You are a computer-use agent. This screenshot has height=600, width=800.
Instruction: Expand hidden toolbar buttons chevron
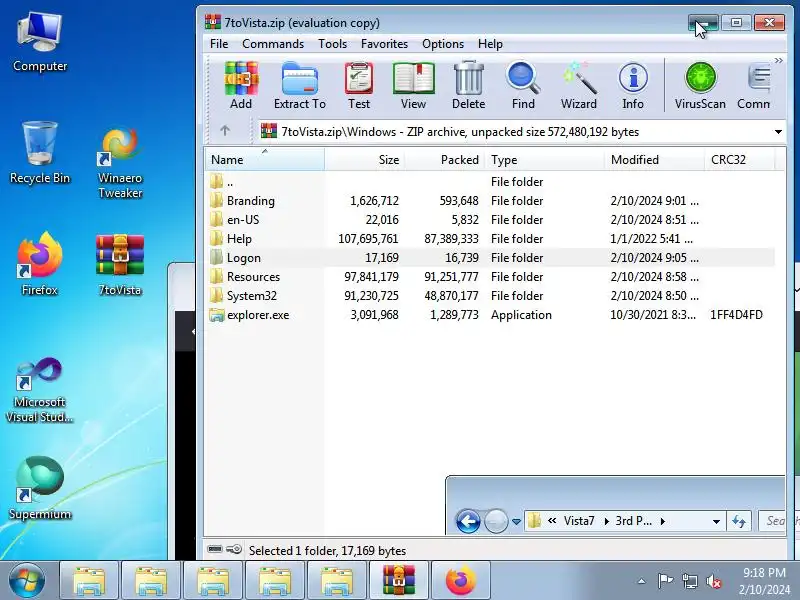(778, 61)
